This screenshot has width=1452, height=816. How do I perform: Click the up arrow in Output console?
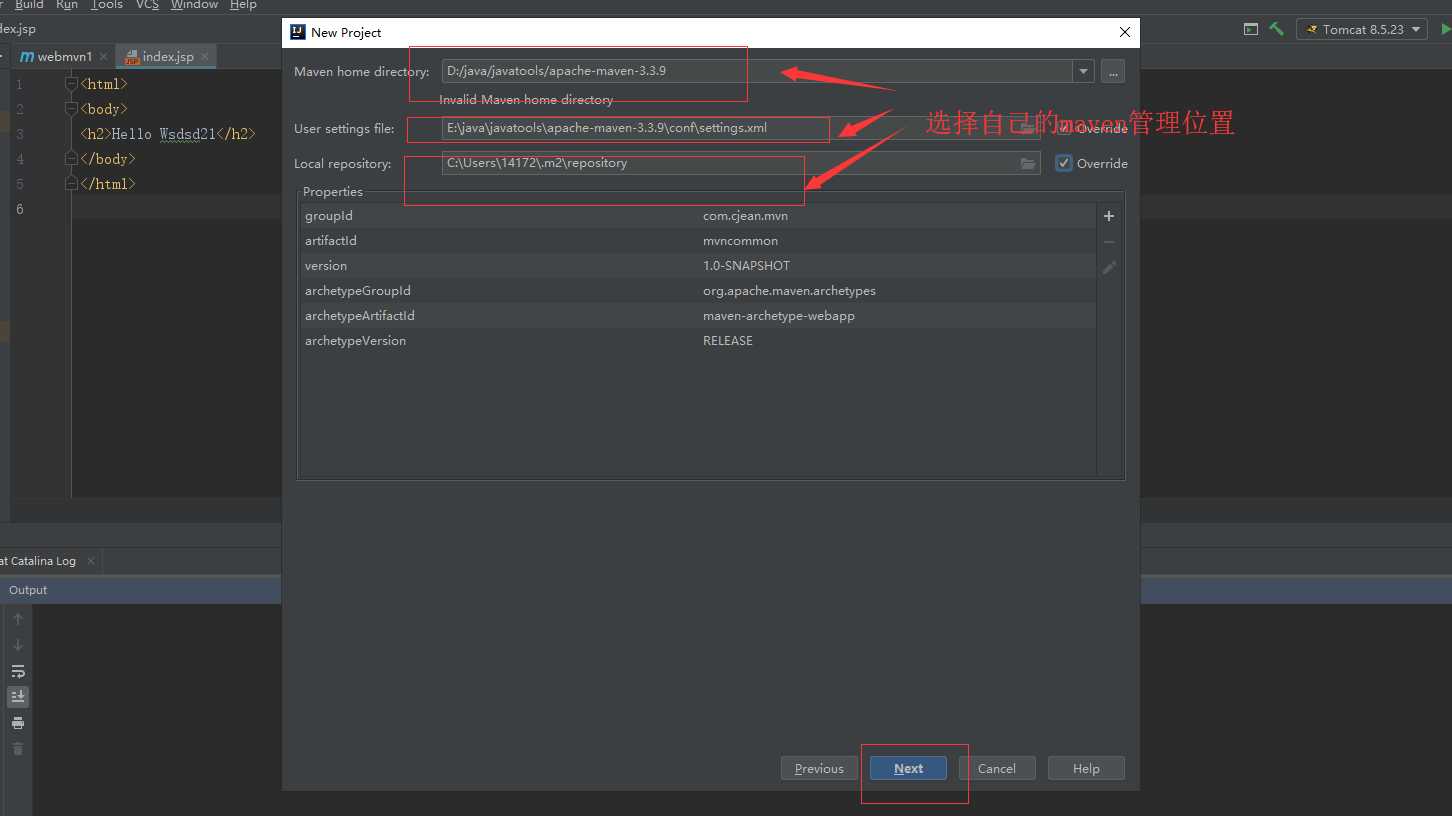[x=18, y=619]
